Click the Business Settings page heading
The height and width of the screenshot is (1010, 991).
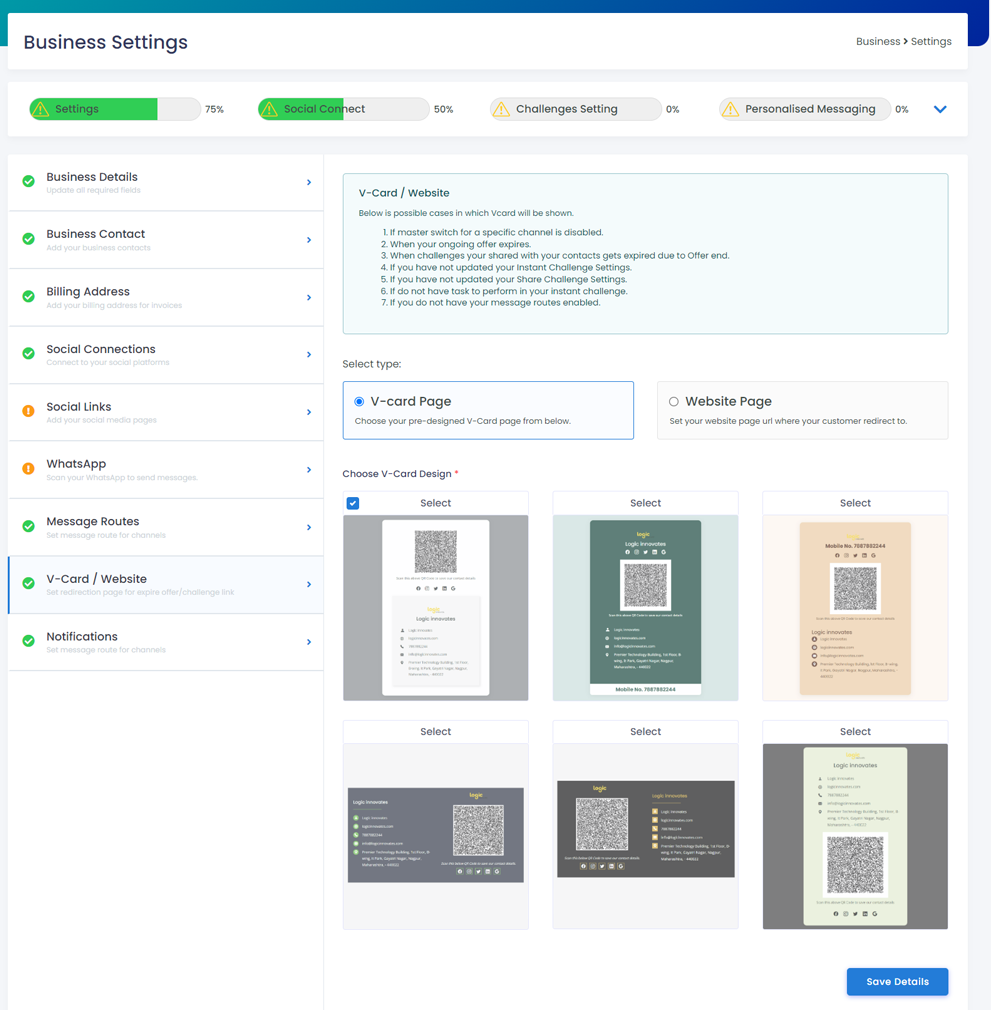coord(106,43)
